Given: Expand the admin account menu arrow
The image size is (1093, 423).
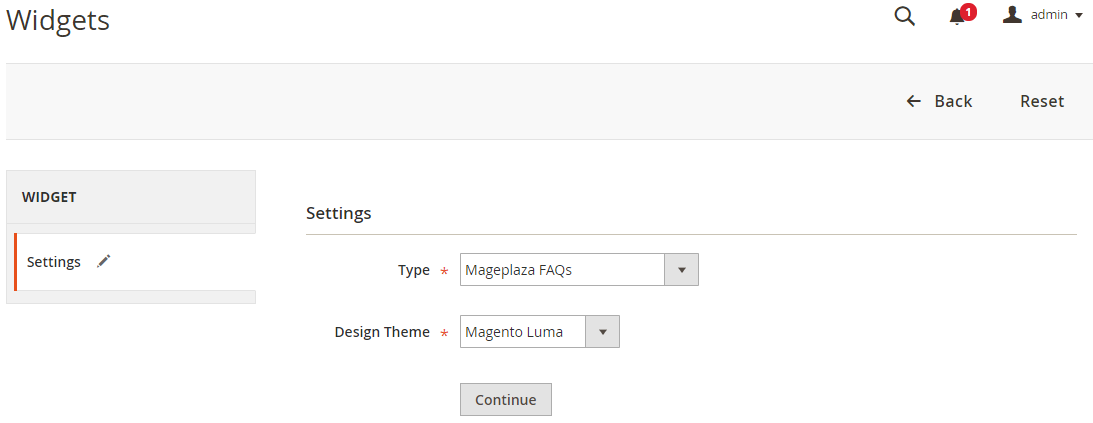Looking at the screenshot, I should point(1079,15).
